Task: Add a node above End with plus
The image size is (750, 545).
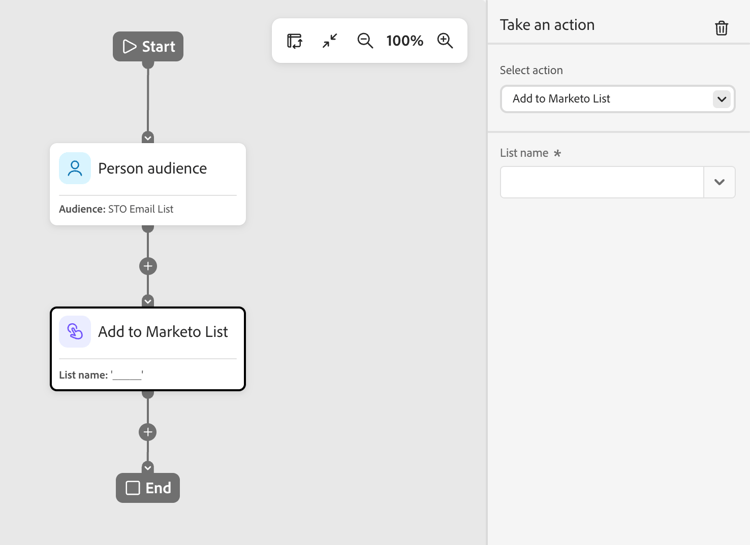Action: (148, 432)
